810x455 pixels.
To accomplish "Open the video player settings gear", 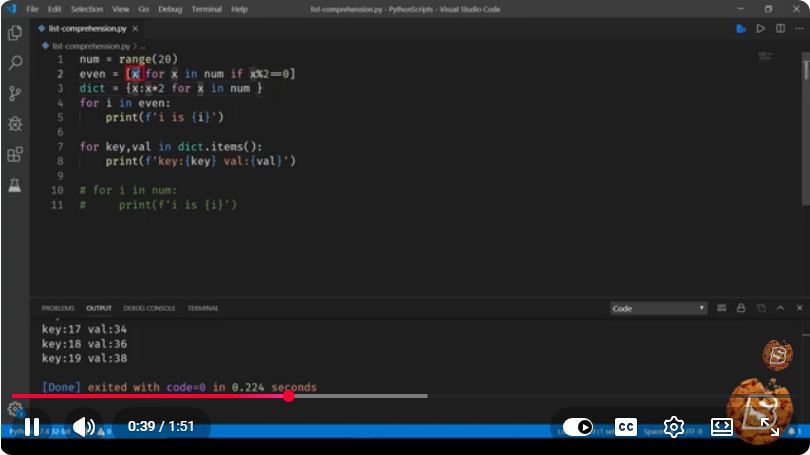I will (x=674, y=427).
